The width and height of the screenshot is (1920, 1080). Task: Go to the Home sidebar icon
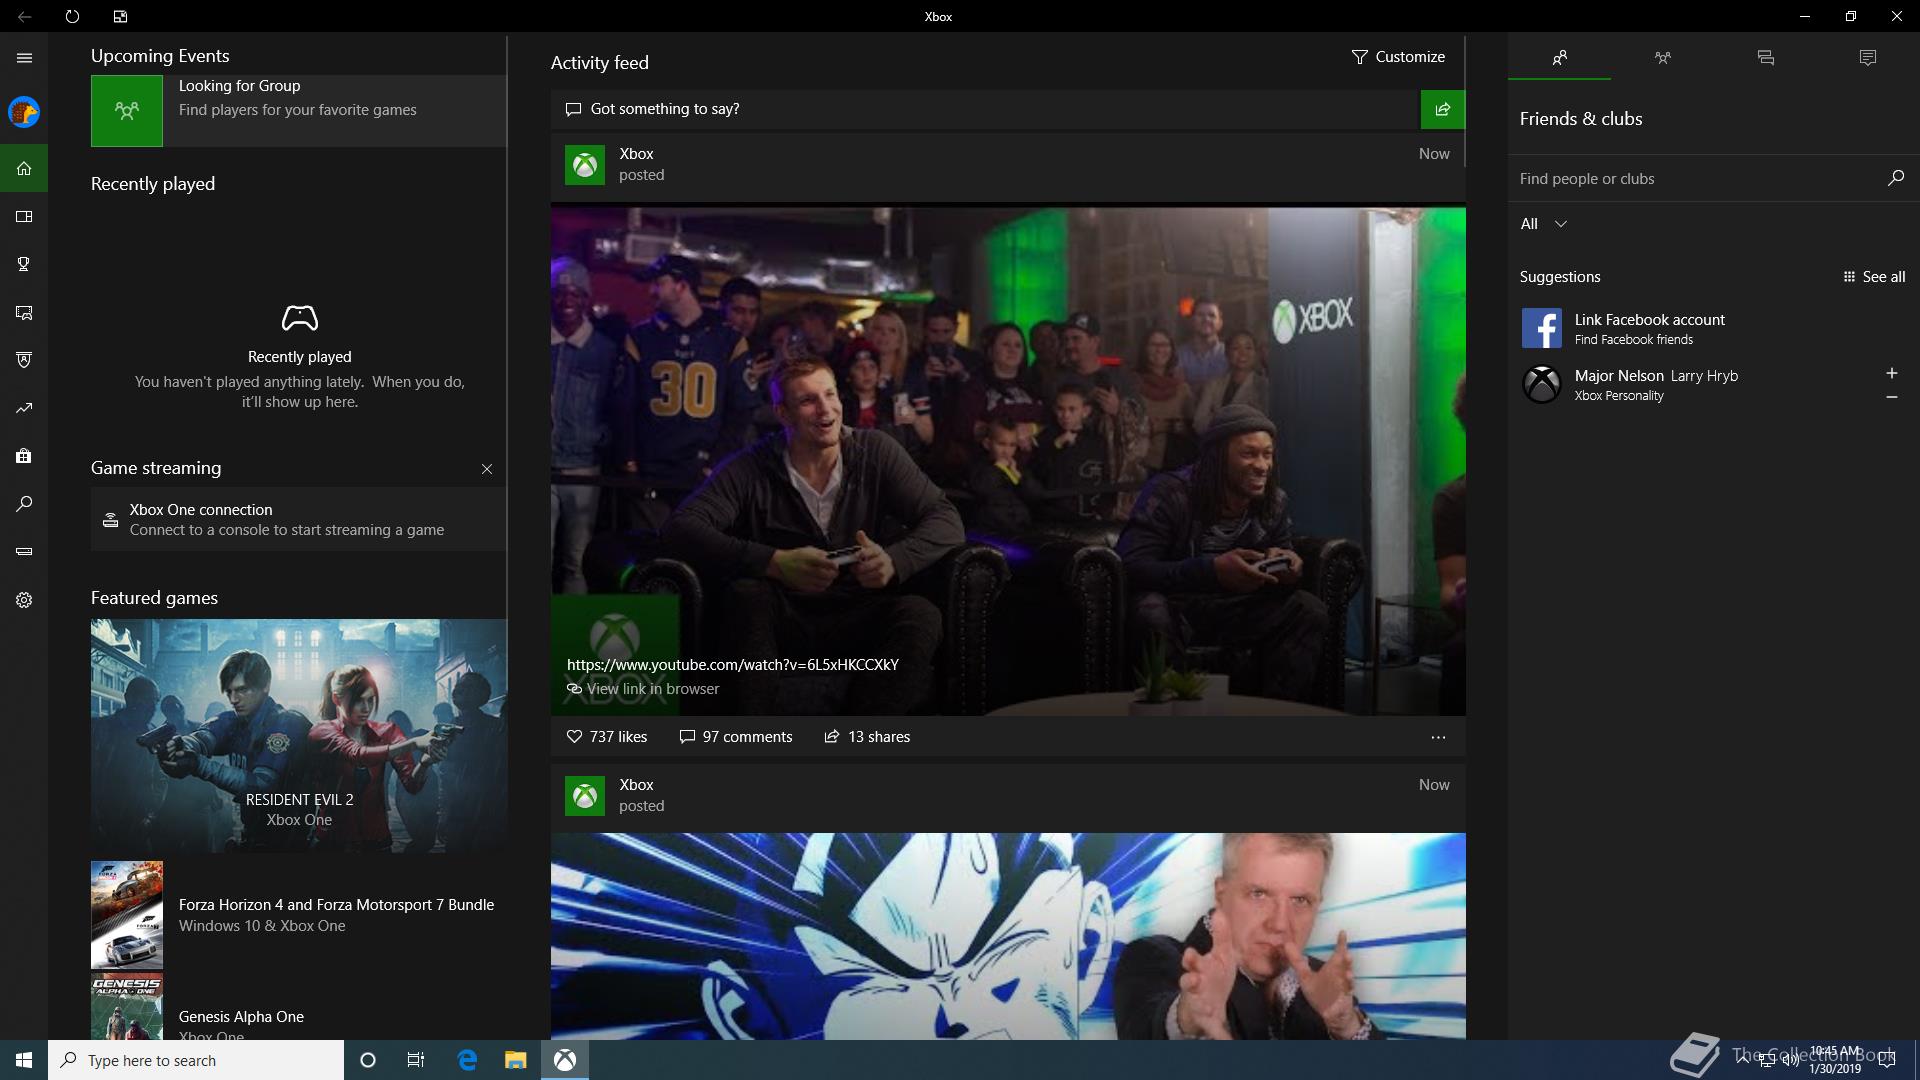24,168
